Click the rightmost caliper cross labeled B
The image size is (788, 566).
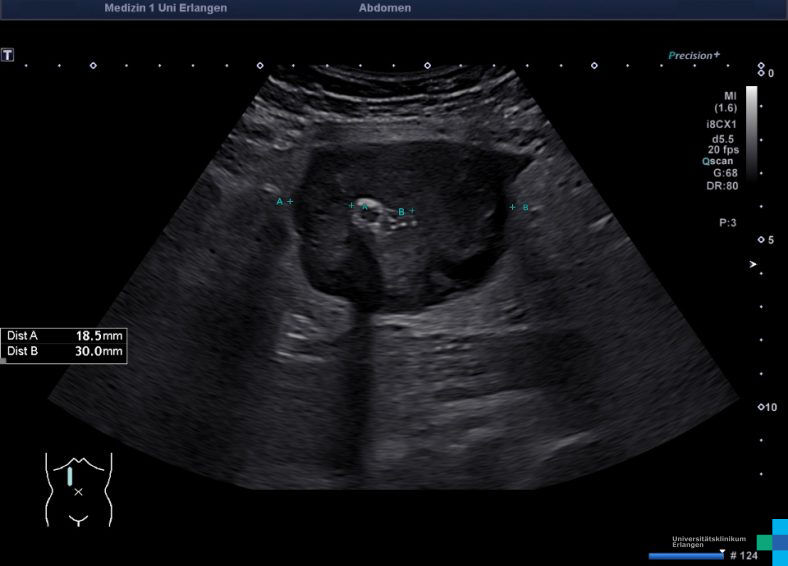point(513,207)
